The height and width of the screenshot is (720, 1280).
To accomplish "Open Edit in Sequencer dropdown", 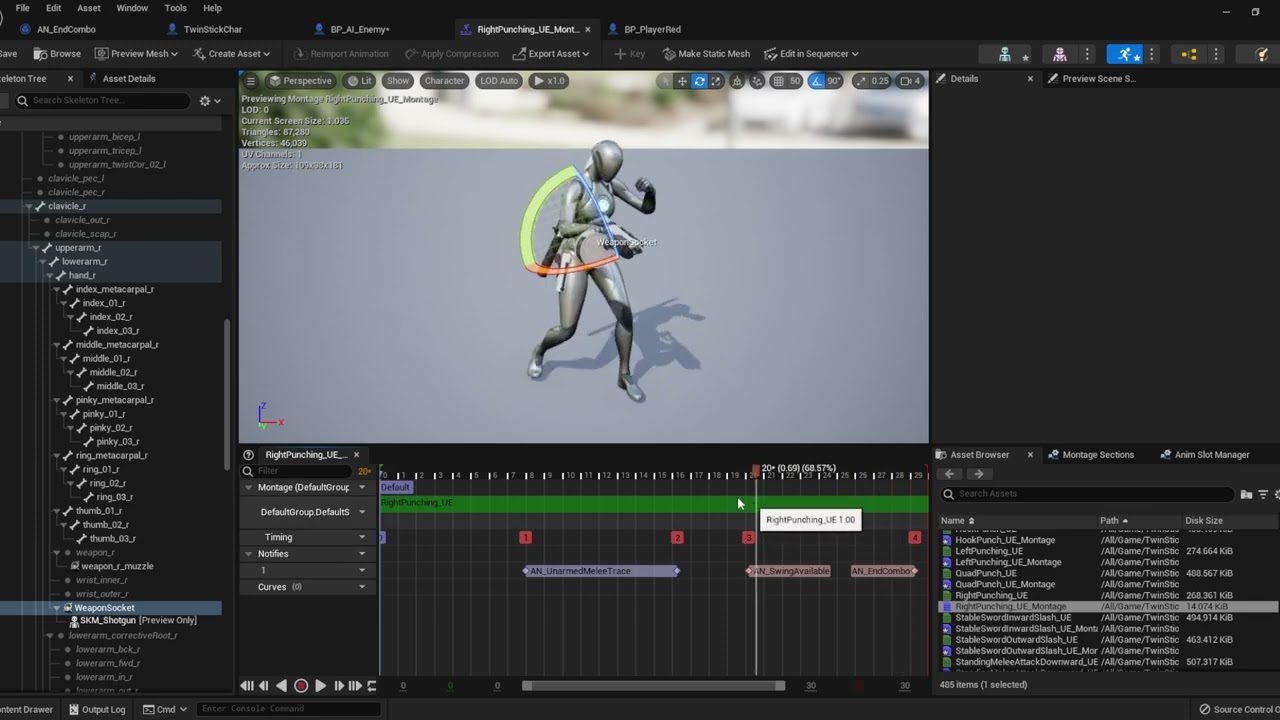I will click(x=811, y=54).
